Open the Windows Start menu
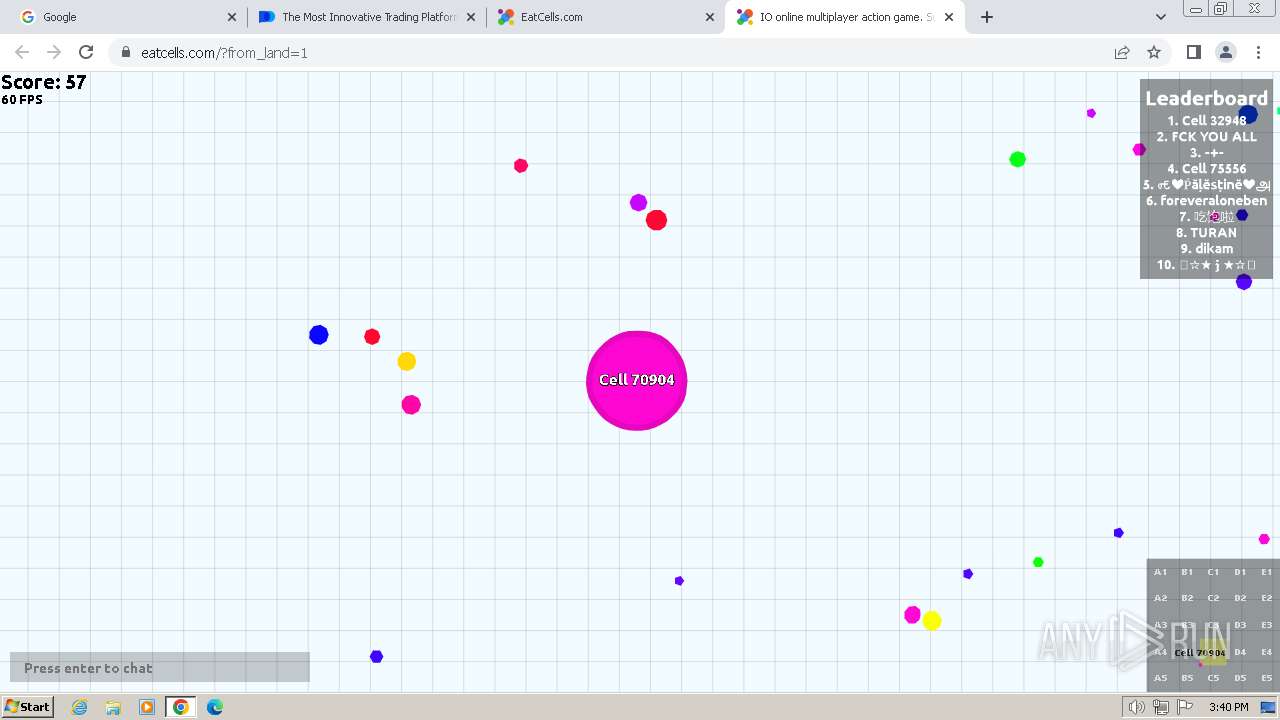The height and width of the screenshot is (720, 1280). [28, 707]
